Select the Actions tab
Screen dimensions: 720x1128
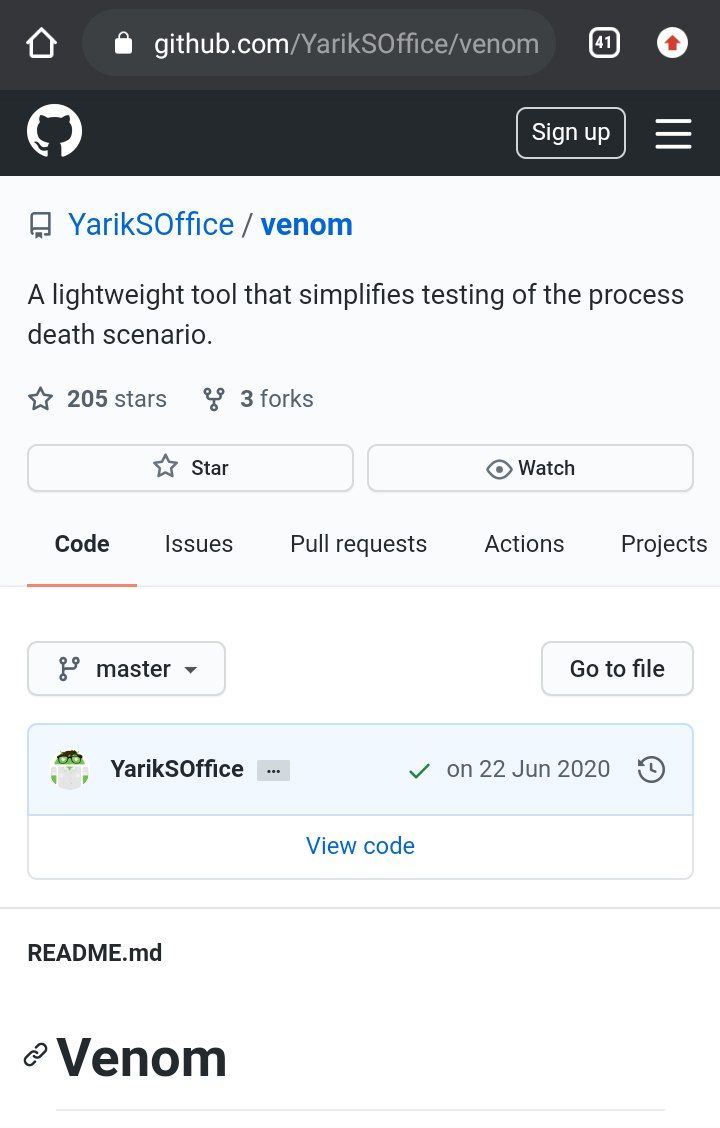click(x=524, y=544)
